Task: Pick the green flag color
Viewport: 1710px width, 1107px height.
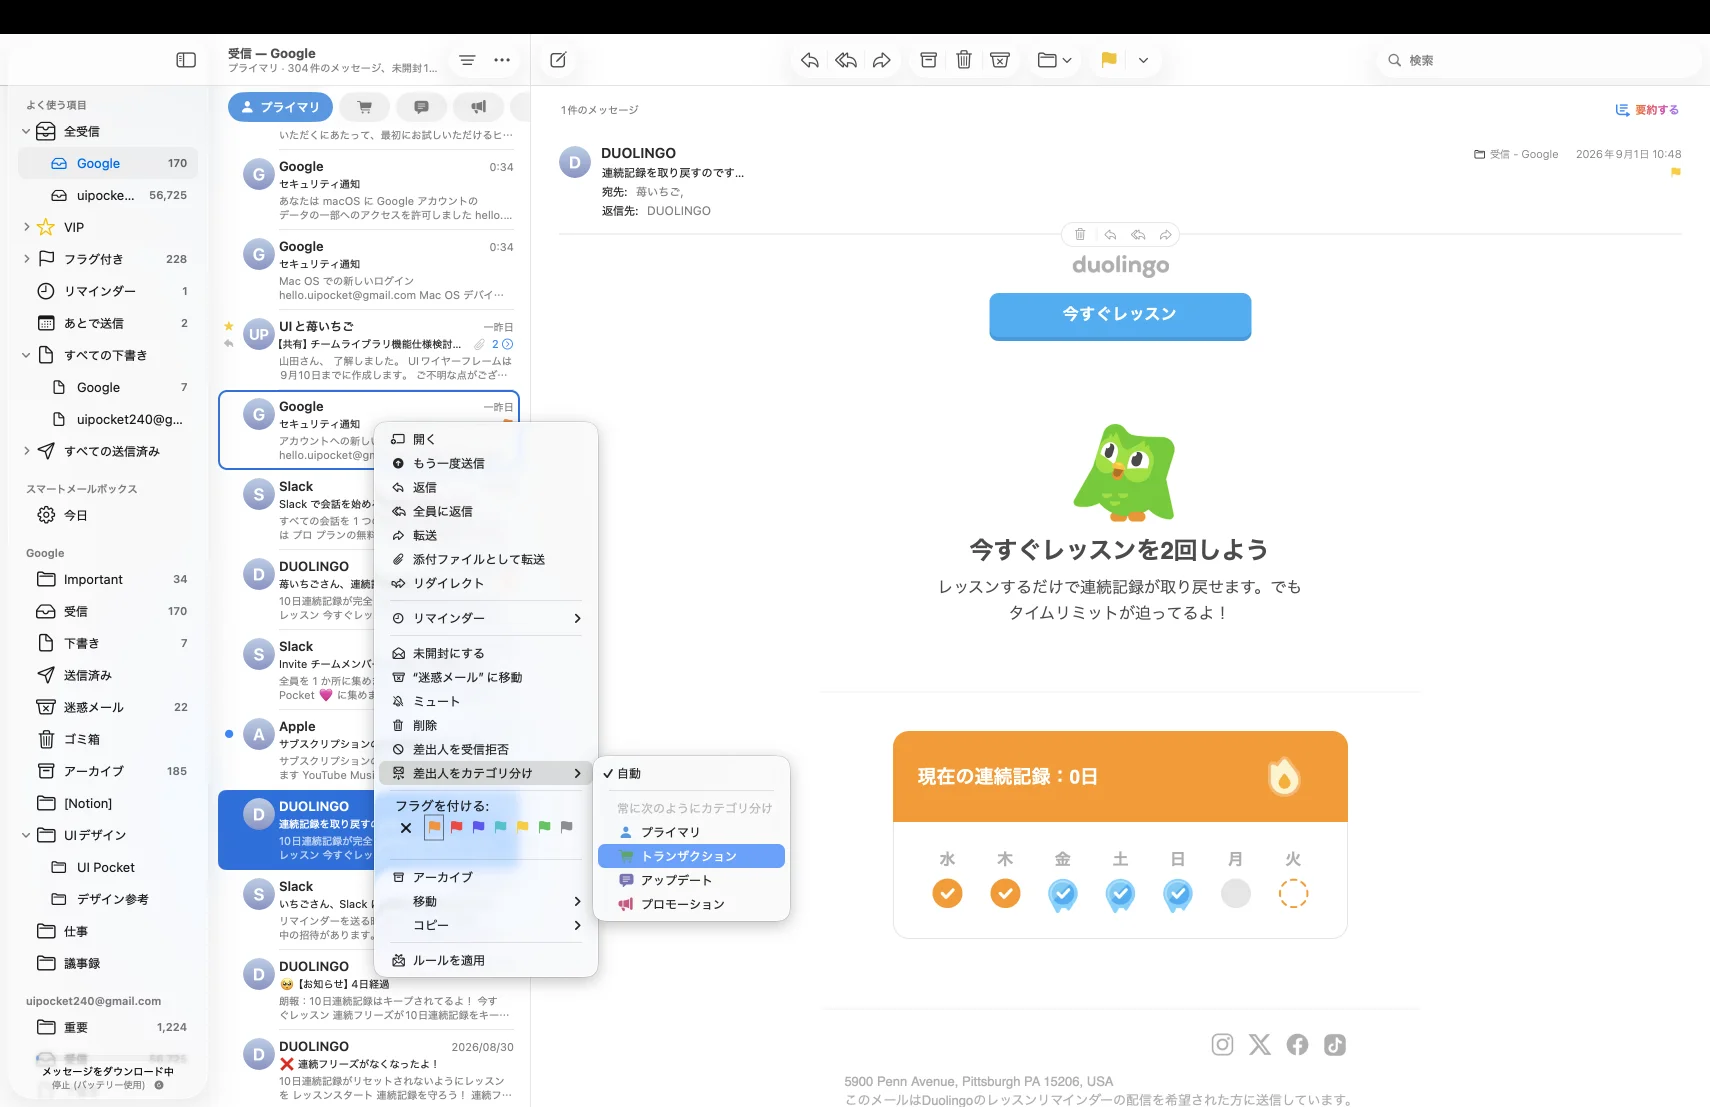Action: 544,827
